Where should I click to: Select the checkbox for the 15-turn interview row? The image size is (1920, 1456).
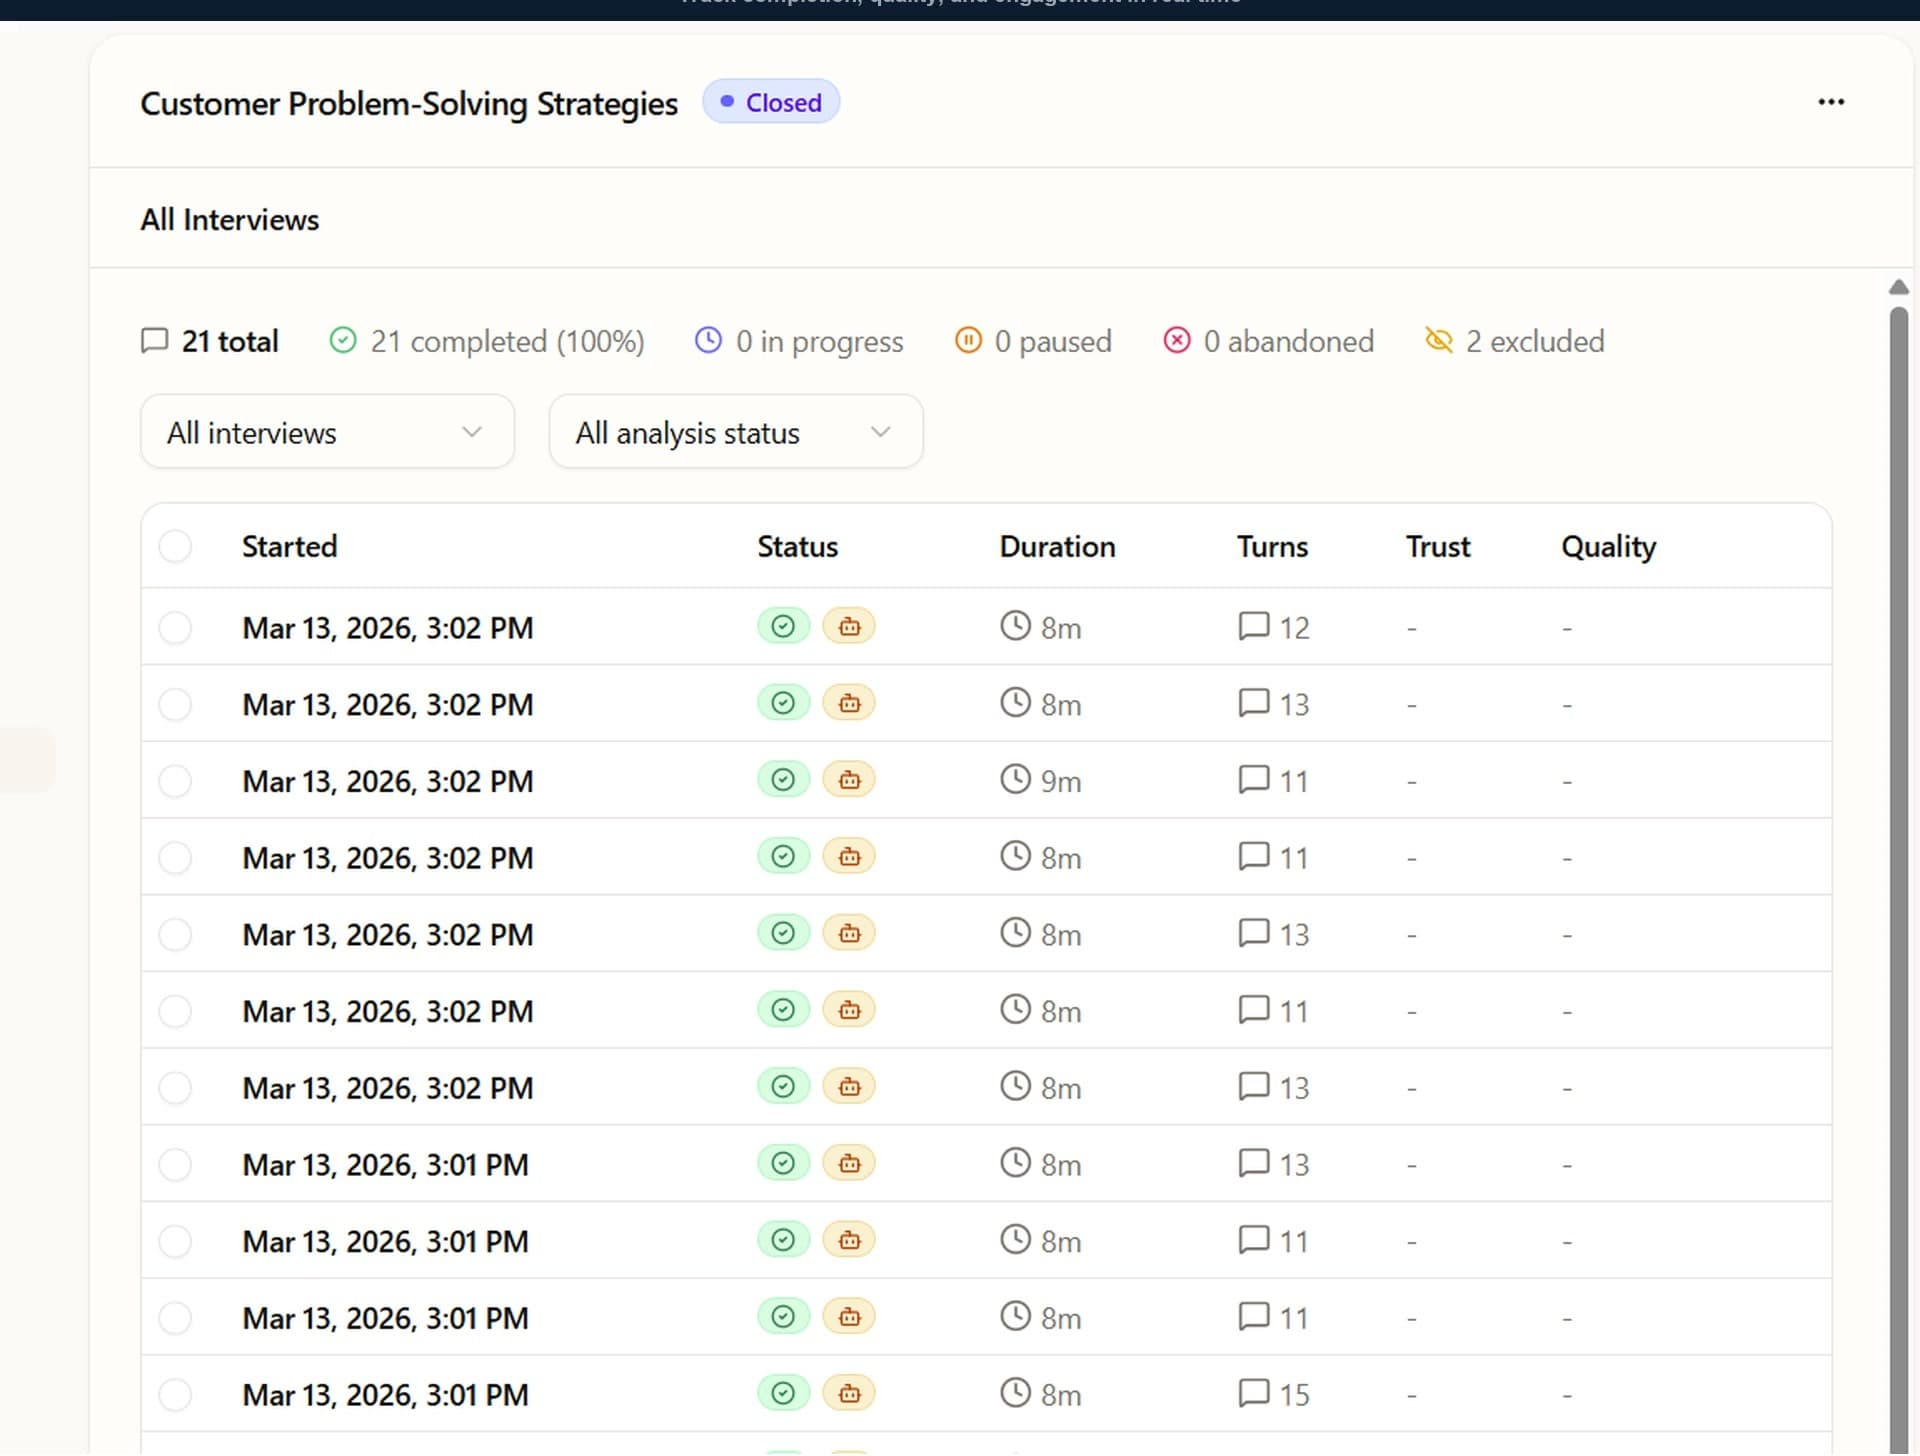175,1395
